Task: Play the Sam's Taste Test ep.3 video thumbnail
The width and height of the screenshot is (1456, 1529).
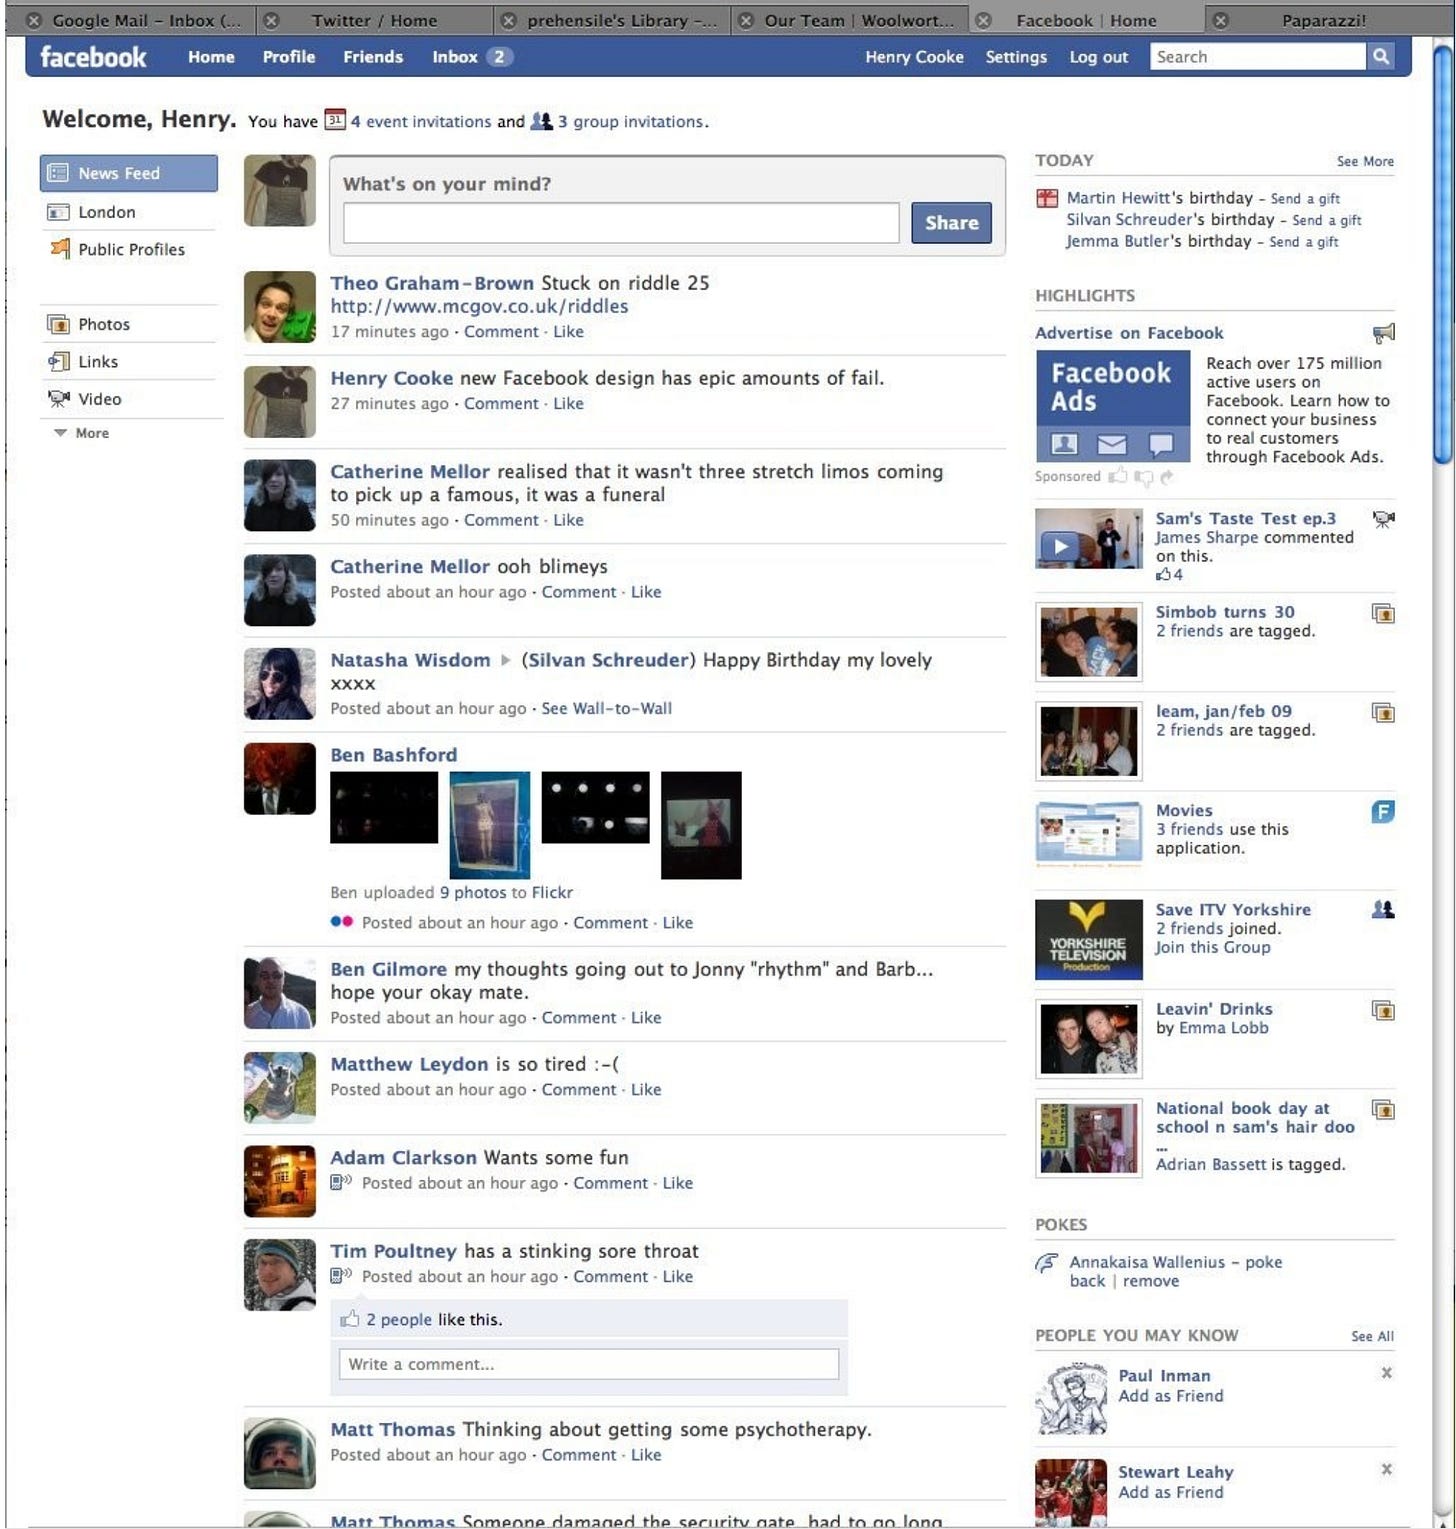Action: 1088,539
